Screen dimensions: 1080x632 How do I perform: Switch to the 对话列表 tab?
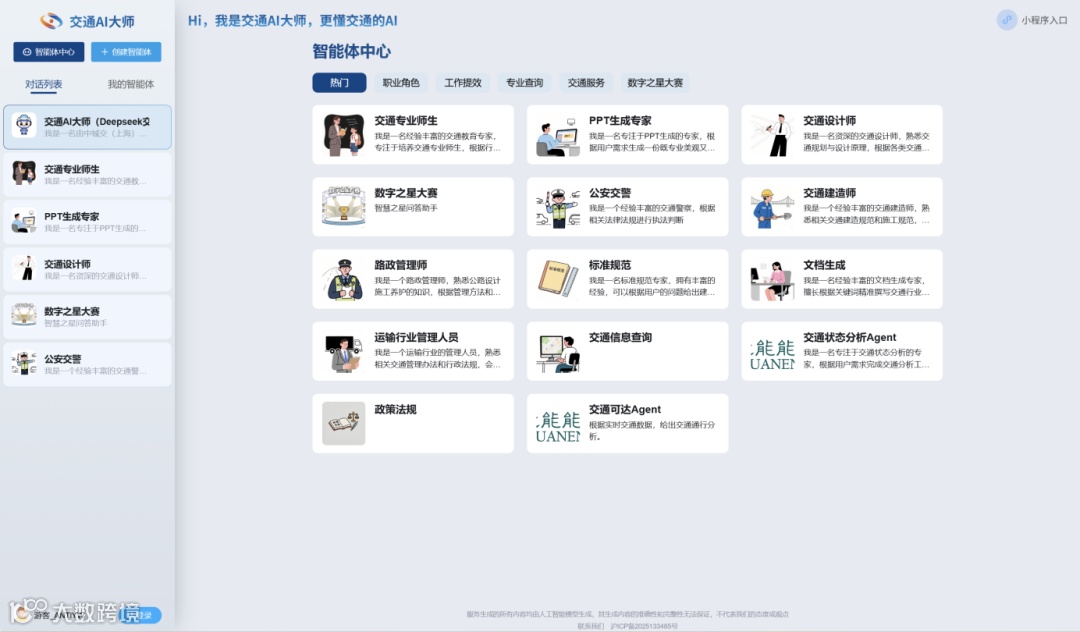pyautogui.click(x=43, y=84)
